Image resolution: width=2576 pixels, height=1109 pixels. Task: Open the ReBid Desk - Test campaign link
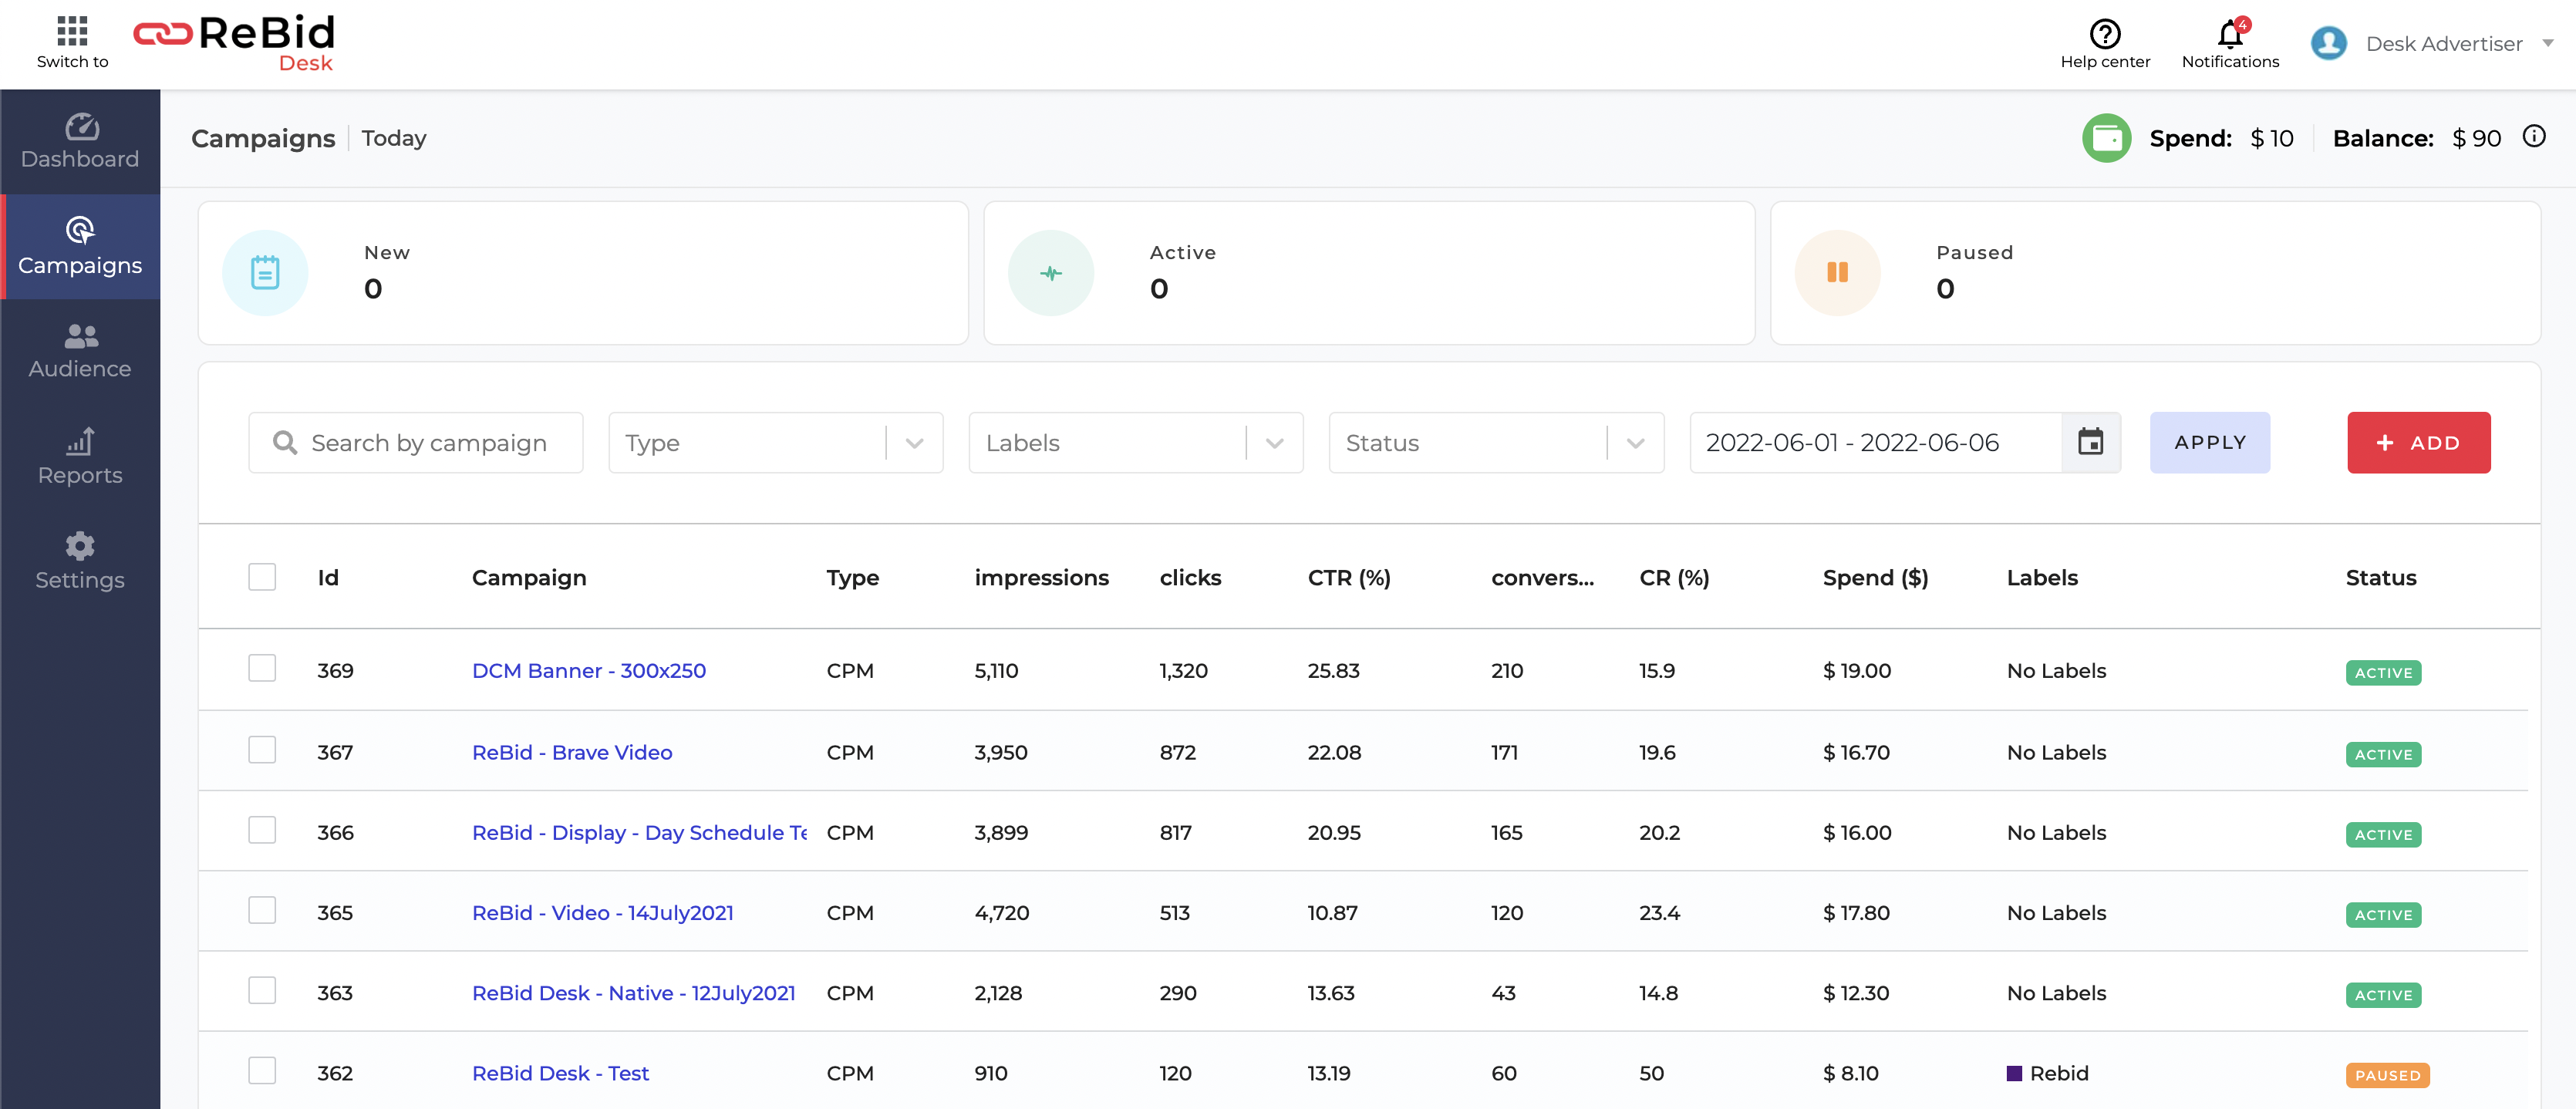point(561,1073)
